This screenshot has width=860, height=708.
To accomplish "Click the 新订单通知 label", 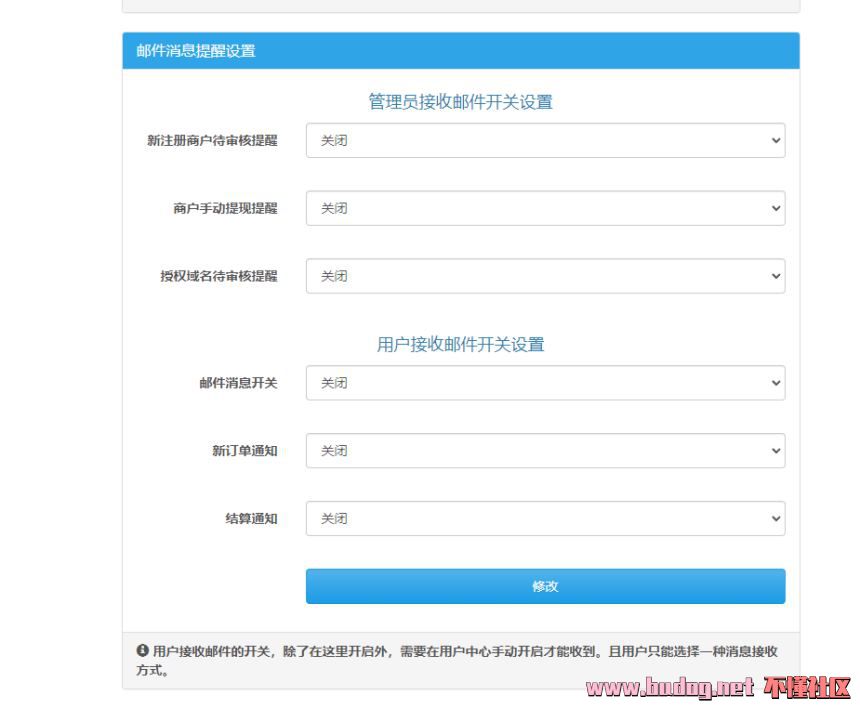I will click(x=244, y=451).
